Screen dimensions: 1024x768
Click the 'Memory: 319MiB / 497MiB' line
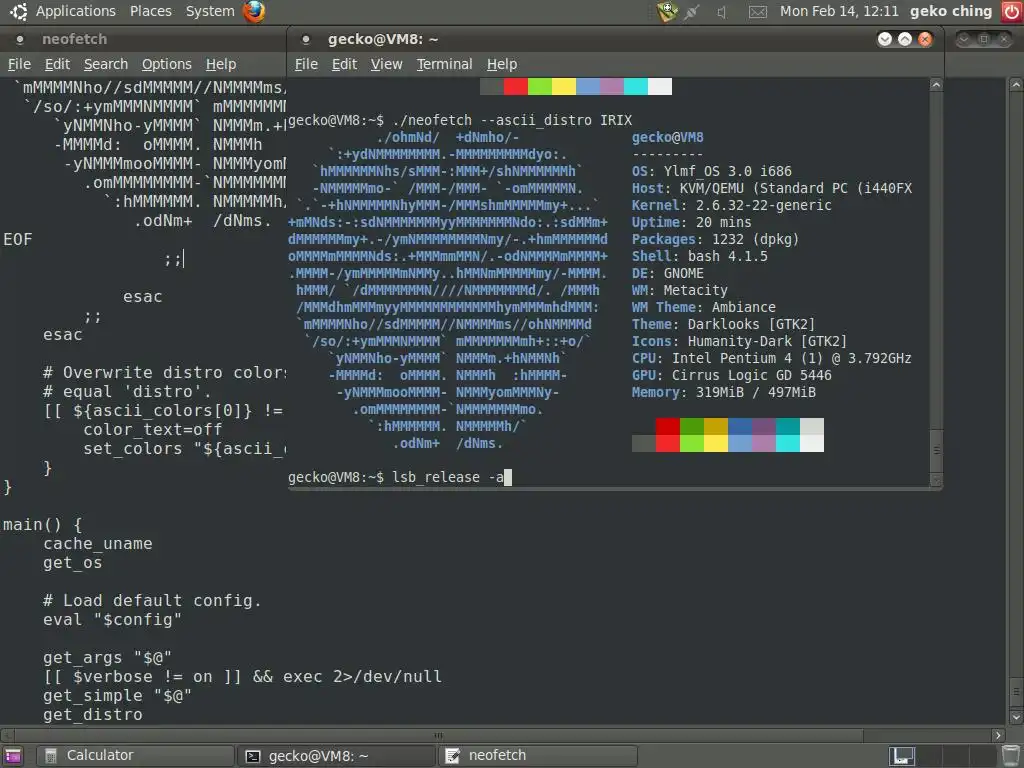click(724, 392)
